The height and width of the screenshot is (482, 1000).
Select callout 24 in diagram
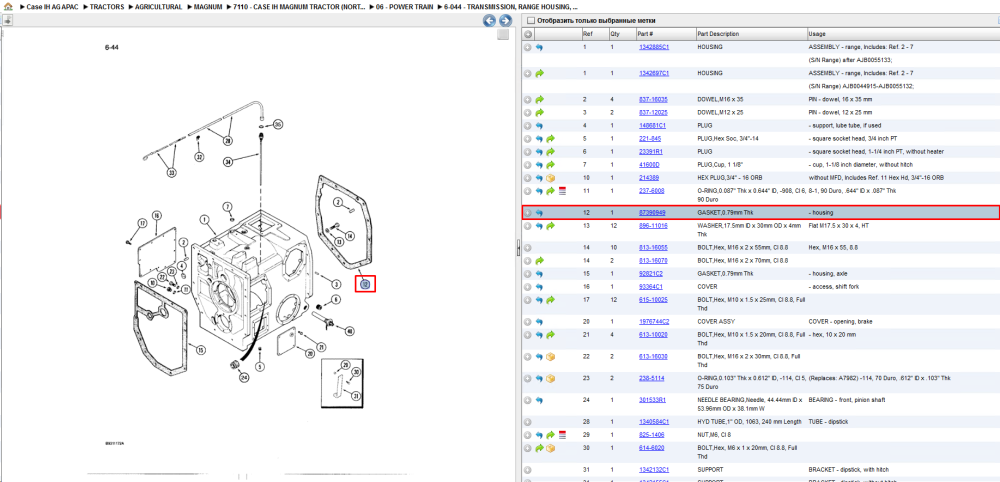point(244,377)
